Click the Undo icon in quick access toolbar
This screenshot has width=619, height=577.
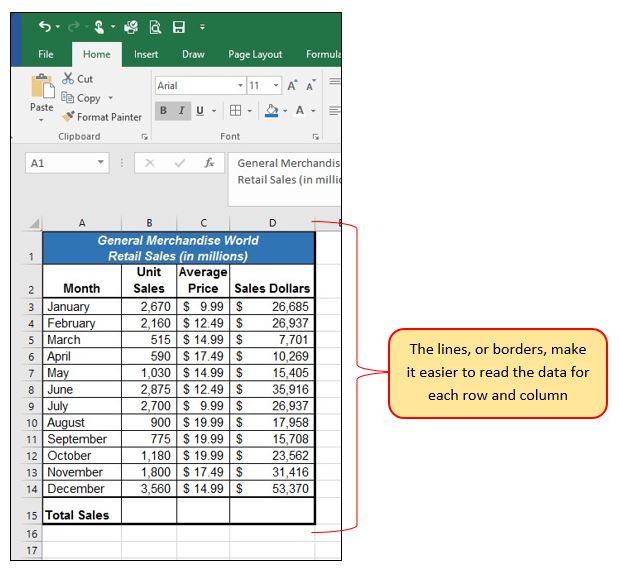[45, 27]
